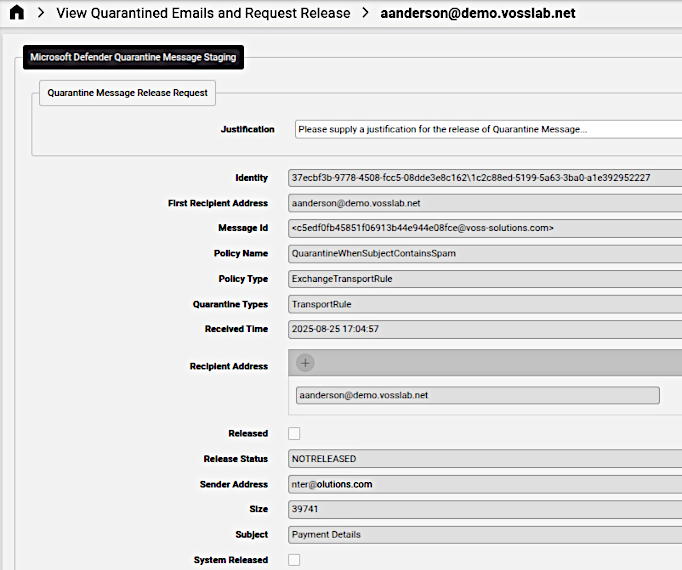
Task: Open View Quarantined Emails and Request Release breadcrumb
Action: [203, 13]
